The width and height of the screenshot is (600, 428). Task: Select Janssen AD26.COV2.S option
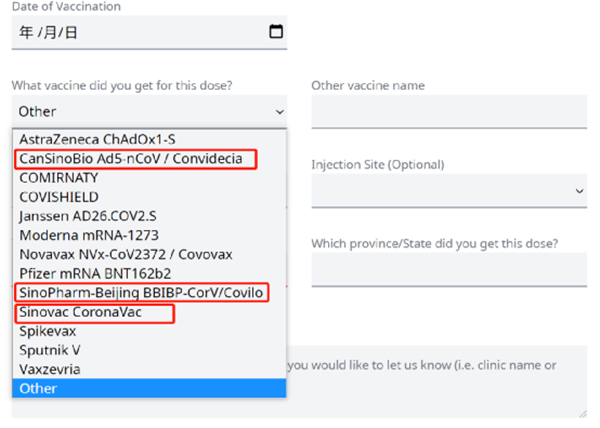click(x=149, y=216)
